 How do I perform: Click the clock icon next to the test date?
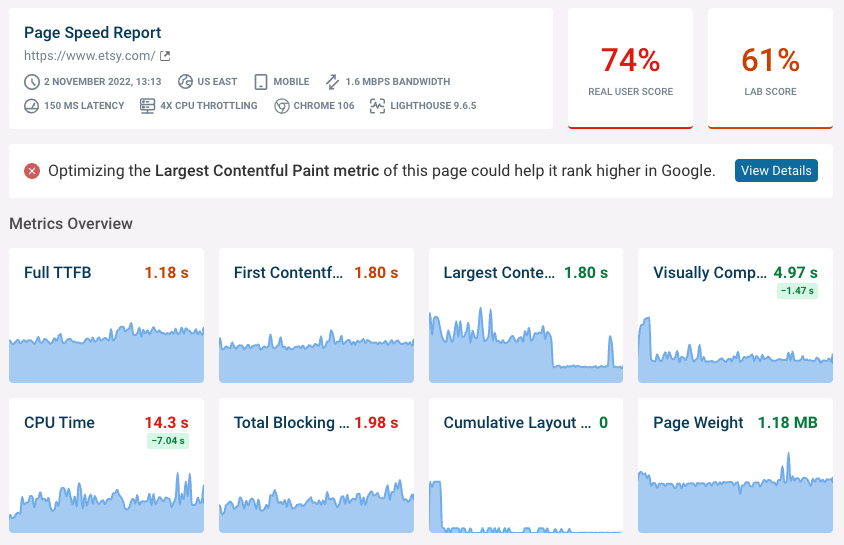pyautogui.click(x=32, y=82)
